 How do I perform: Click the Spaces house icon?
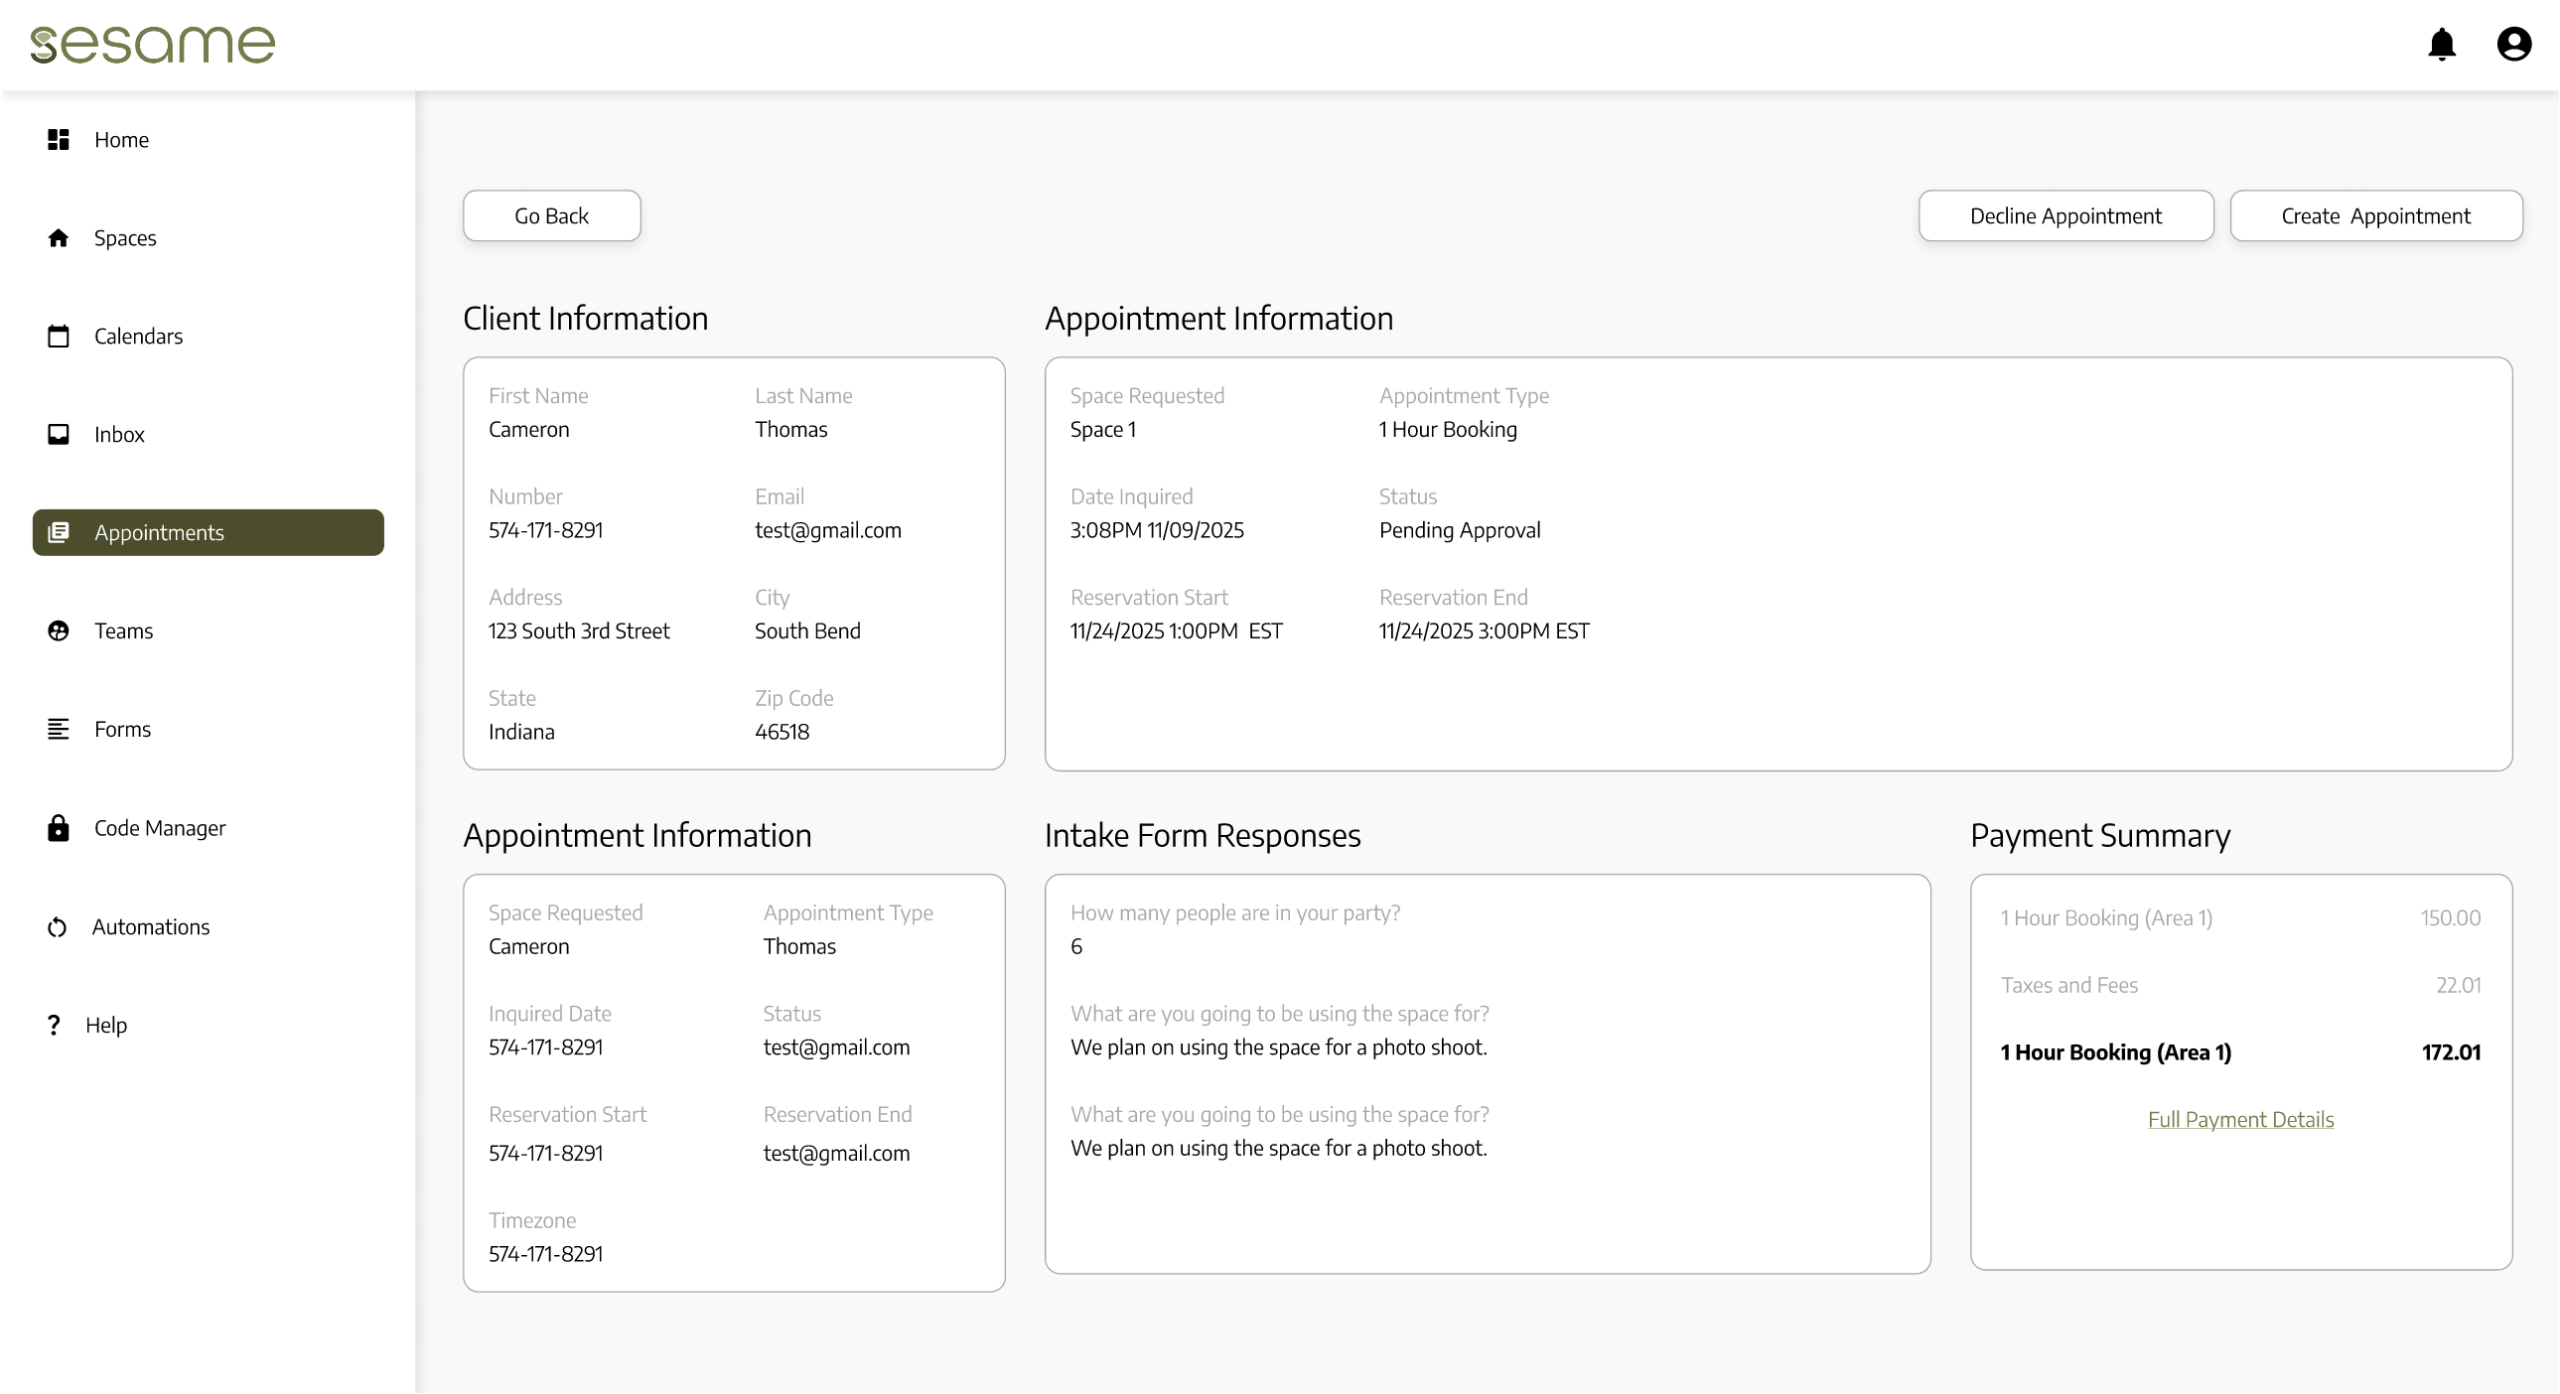pos(58,238)
